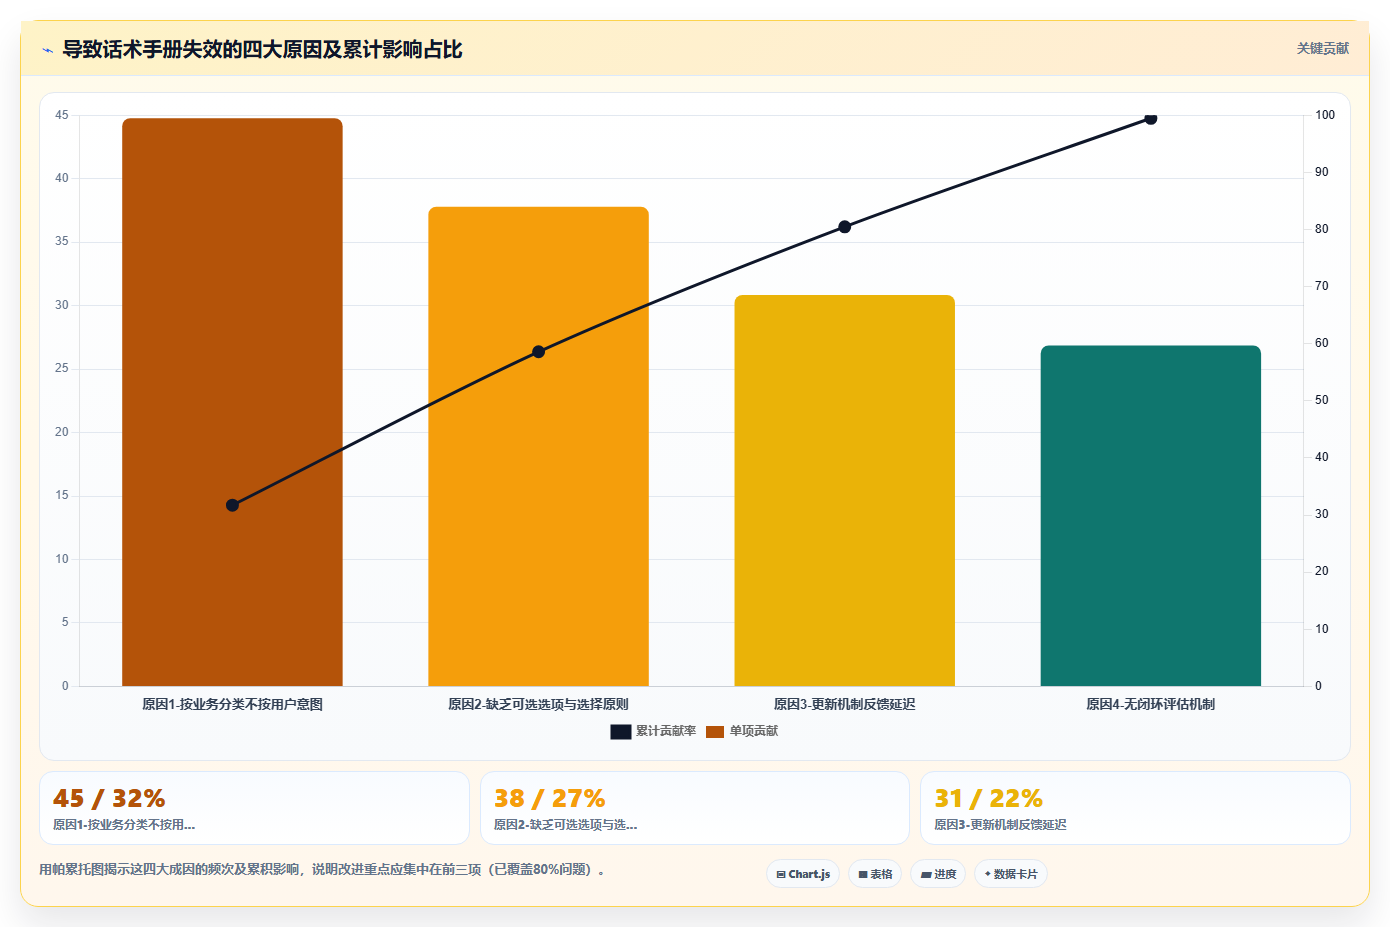Select the yellow bar for 原因3

(844, 490)
